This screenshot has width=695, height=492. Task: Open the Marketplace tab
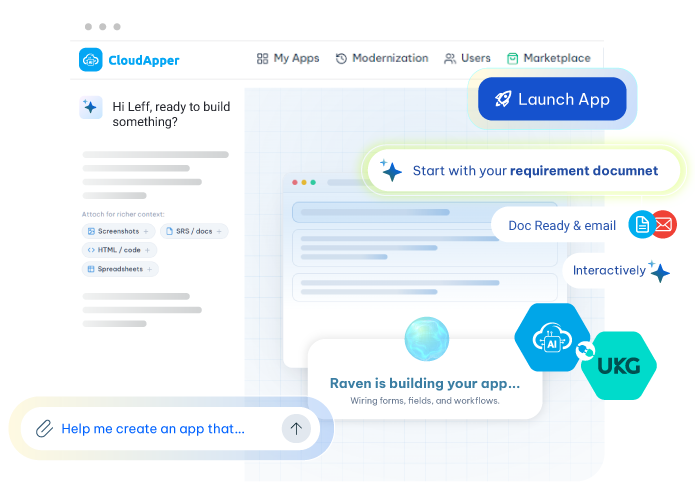[x=548, y=58]
